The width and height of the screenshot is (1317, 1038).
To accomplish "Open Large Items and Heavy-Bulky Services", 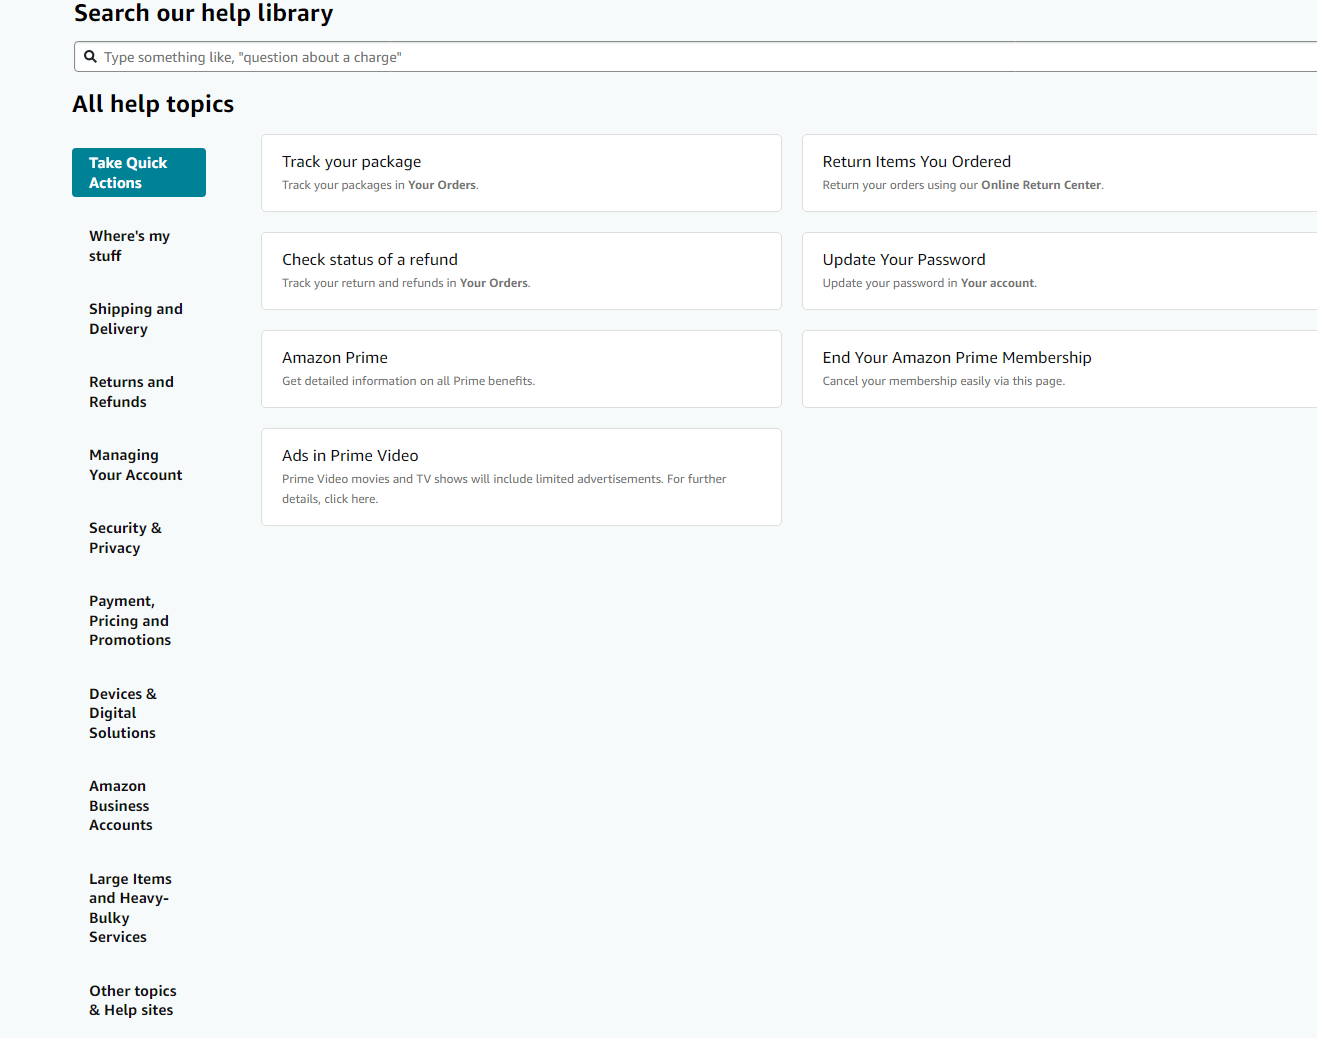I will (130, 908).
